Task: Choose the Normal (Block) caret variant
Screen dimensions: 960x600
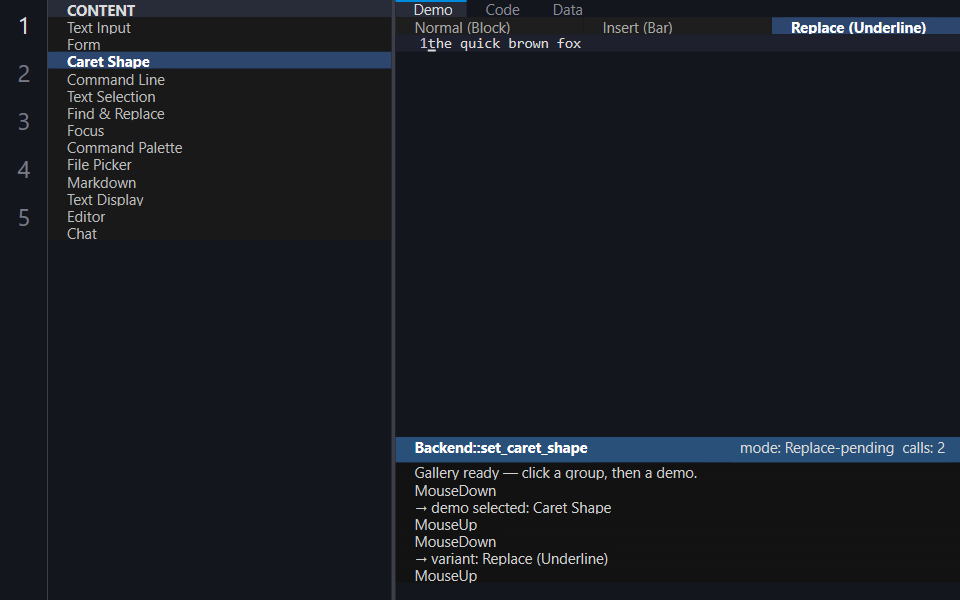Action: point(489,28)
